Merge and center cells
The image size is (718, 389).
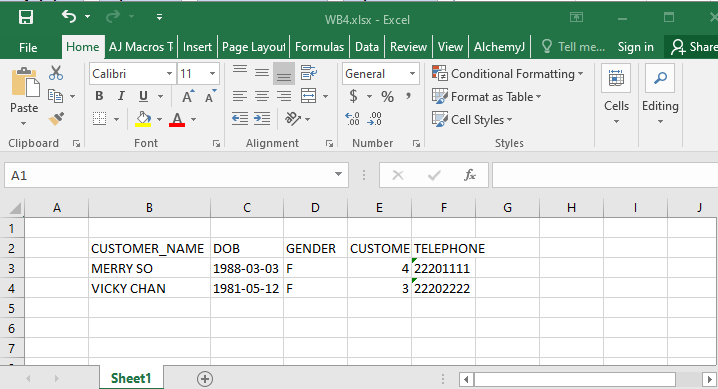pos(309,97)
